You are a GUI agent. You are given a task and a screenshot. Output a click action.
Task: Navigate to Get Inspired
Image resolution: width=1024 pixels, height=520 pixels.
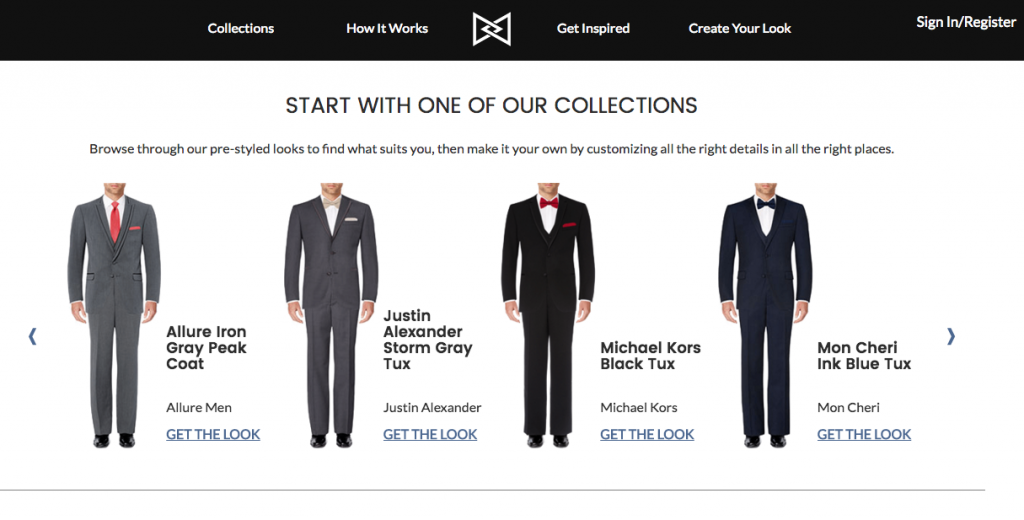click(x=593, y=29)
